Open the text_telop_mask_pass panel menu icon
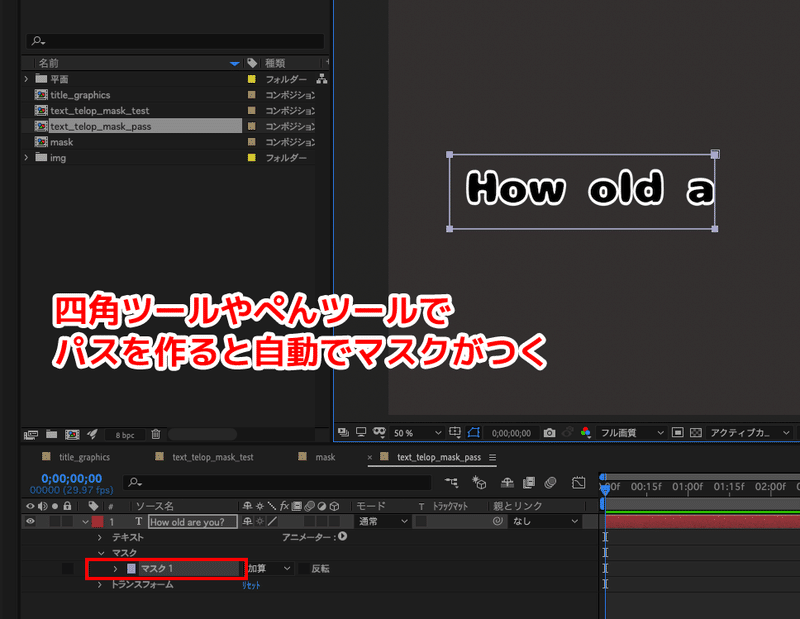The image size is (800, 619). click(x=492, y=457)
